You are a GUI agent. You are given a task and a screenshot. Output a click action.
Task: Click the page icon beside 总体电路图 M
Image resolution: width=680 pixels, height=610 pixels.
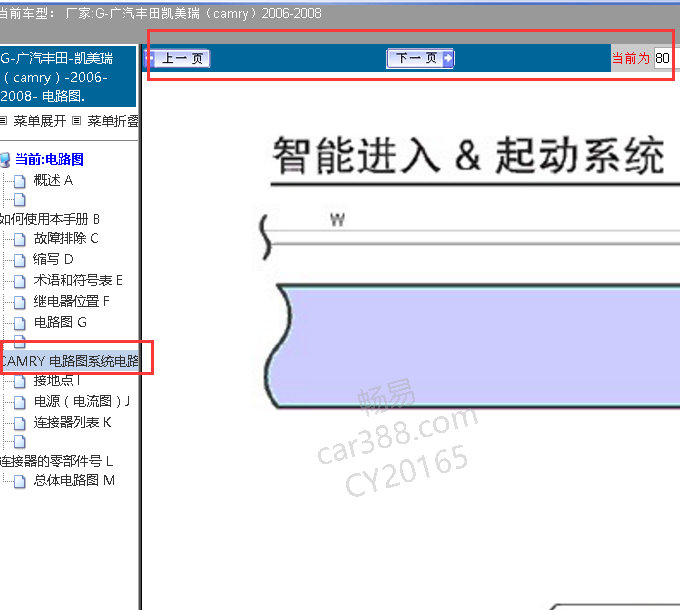click(x=20, y=481)
